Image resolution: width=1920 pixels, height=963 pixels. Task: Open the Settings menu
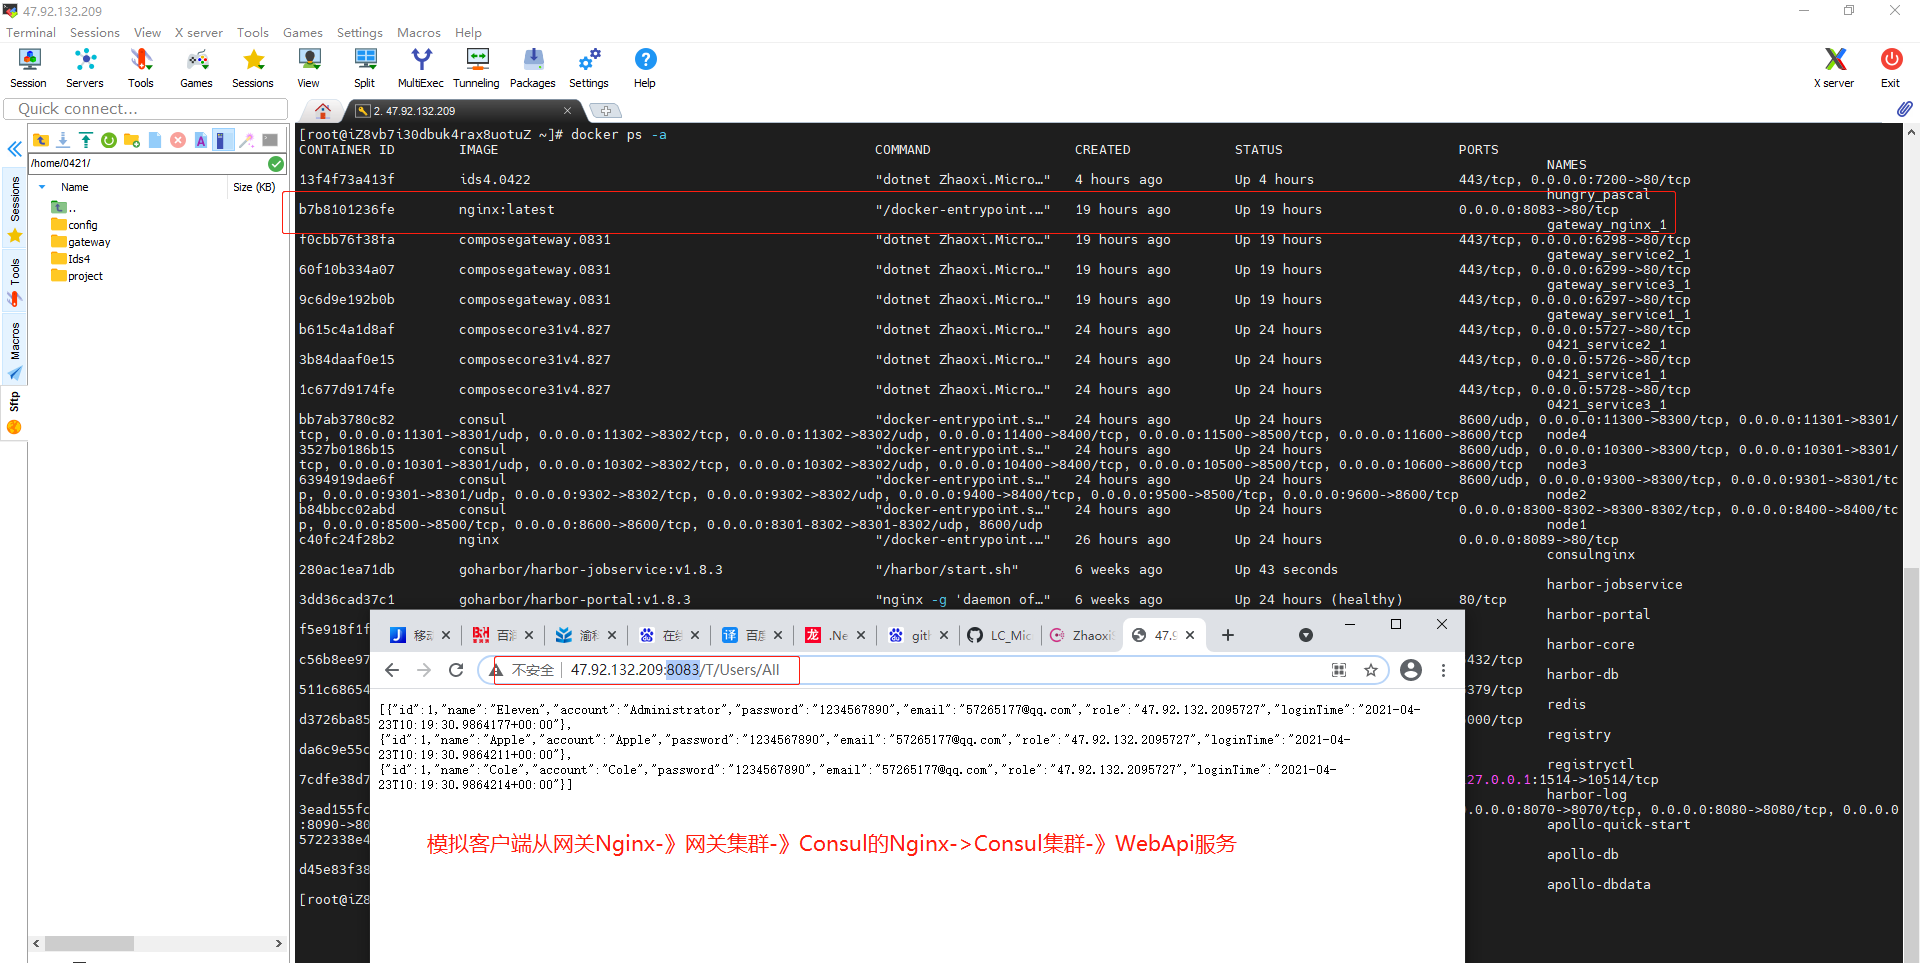pyautogui.click(x=360, y=32)
